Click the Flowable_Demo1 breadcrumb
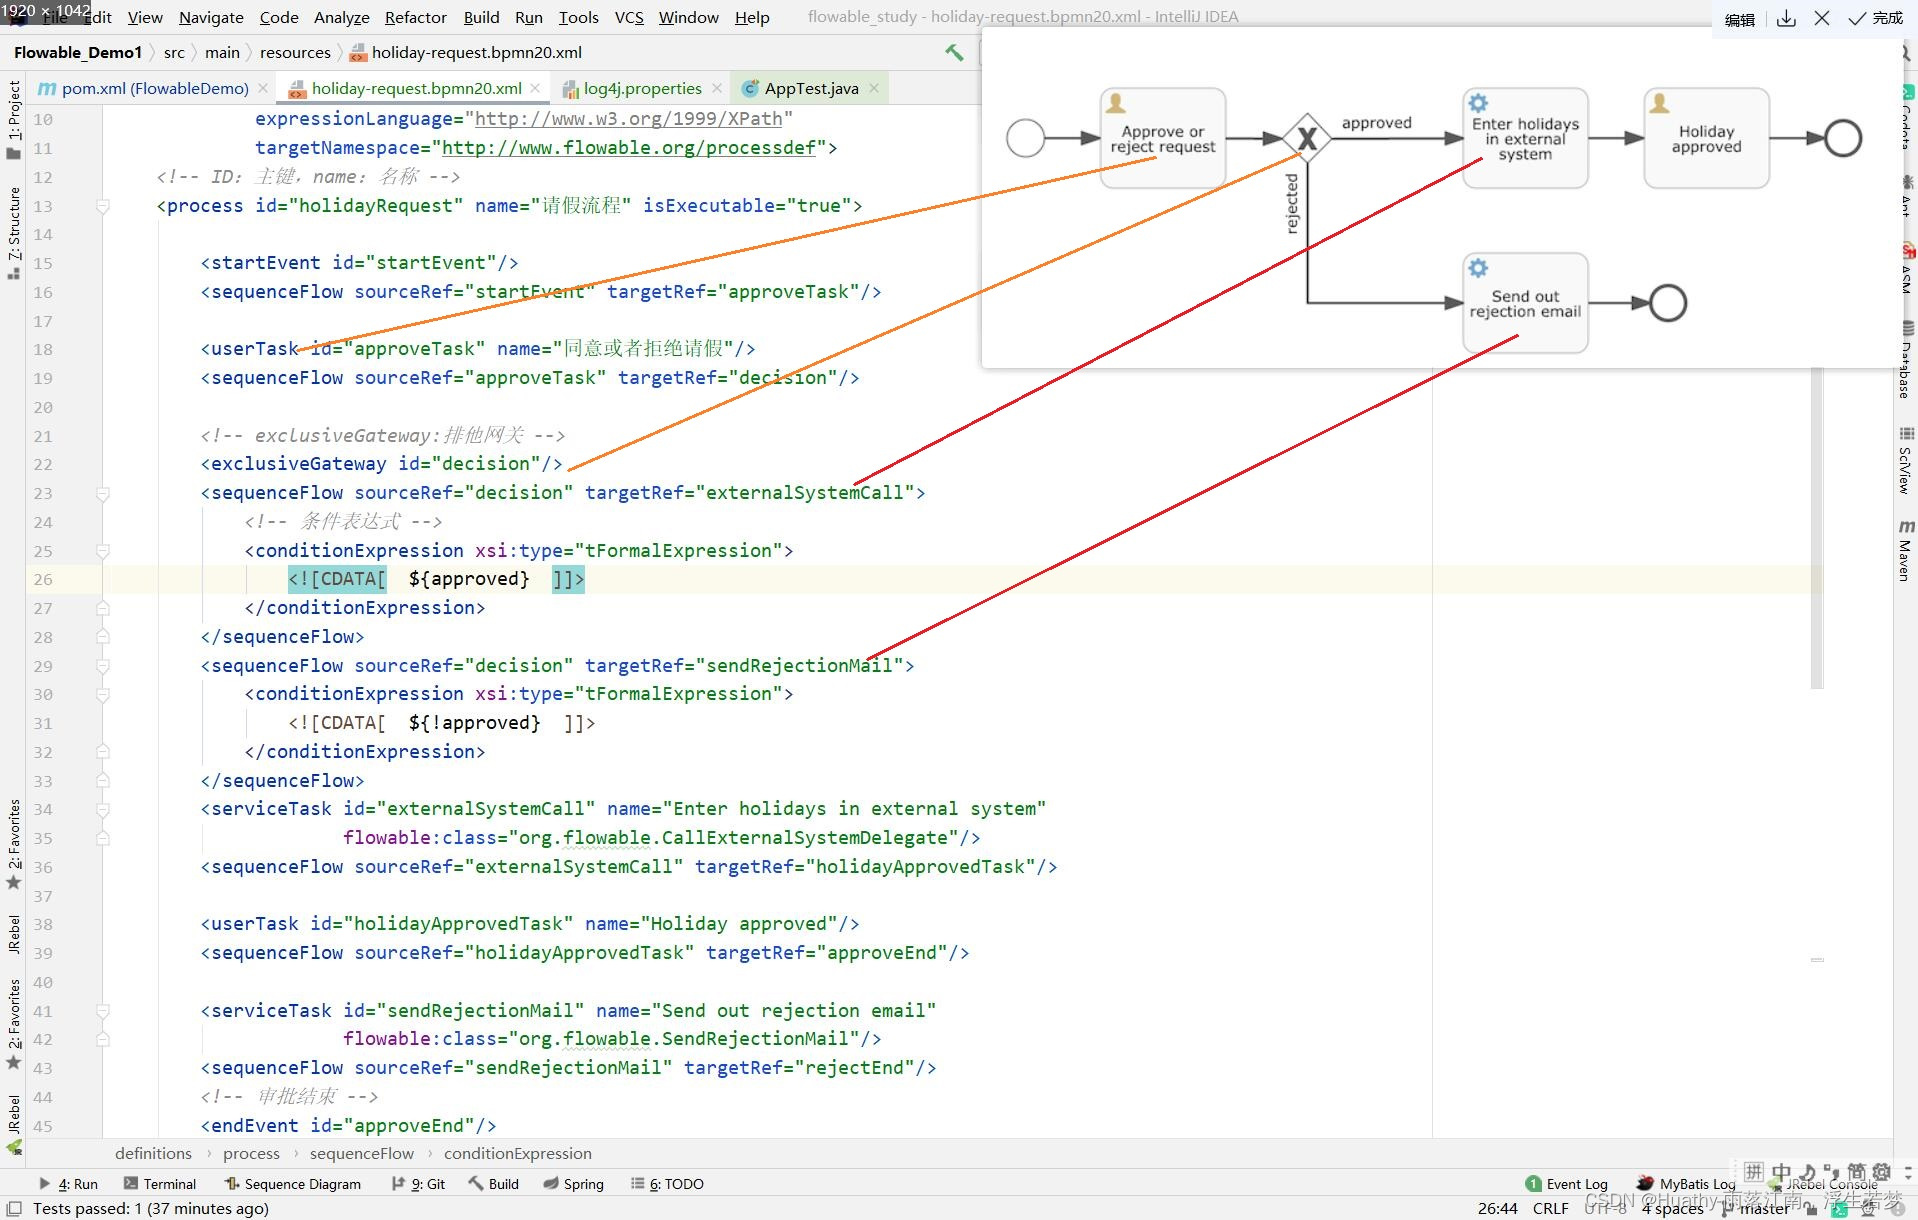Viewport: 1918px width, 1220px height. [x=78, y=52]
